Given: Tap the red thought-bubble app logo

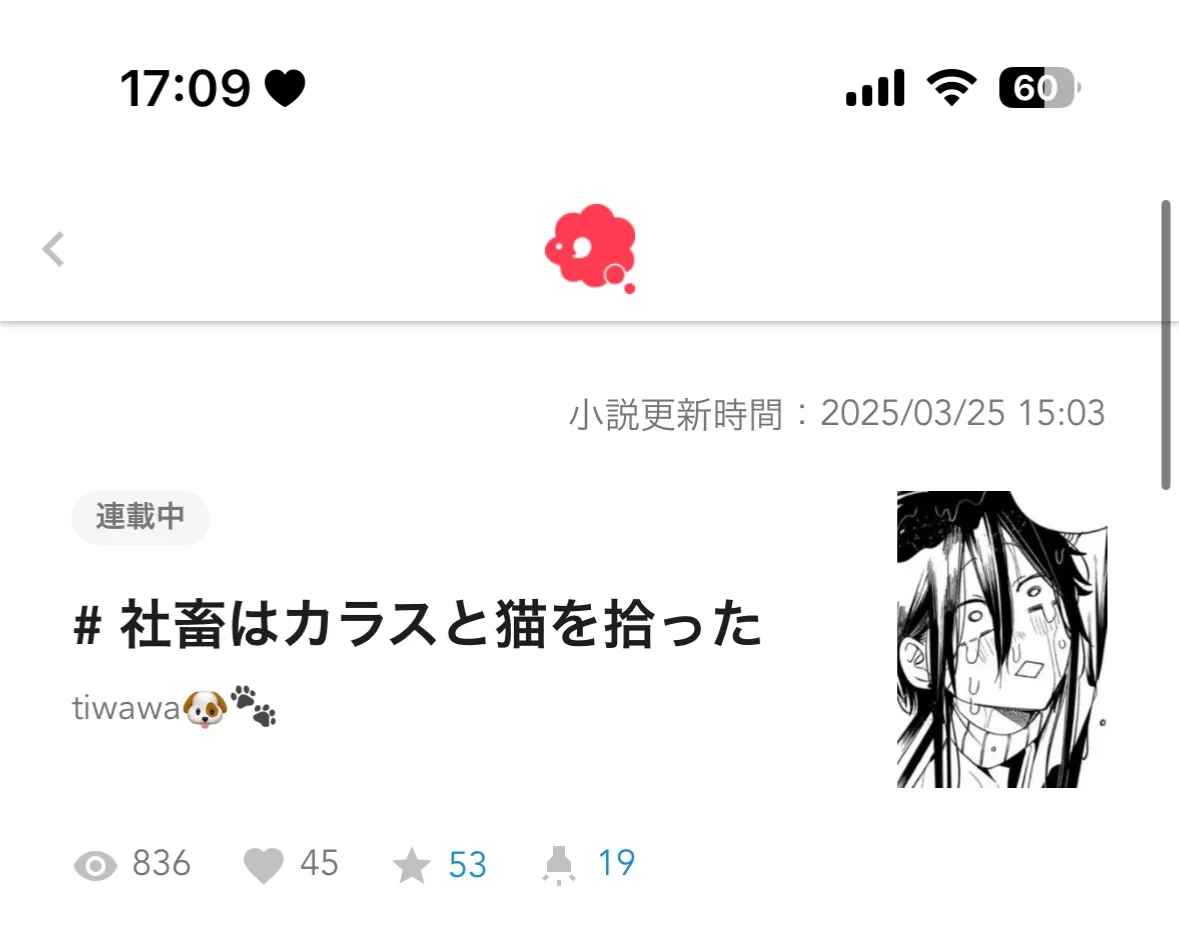Looking at the screenshot, I should (x=591, y=248).
